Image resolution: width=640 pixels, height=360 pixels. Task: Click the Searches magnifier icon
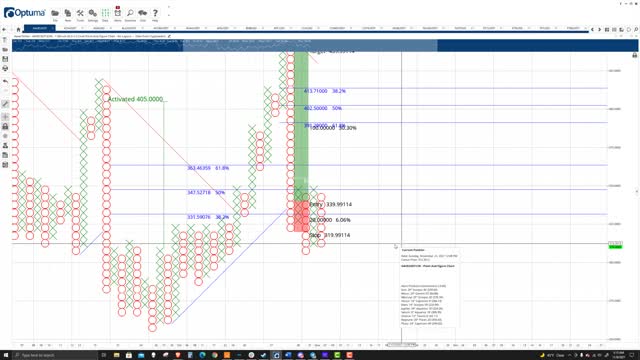tap(130, 13)
